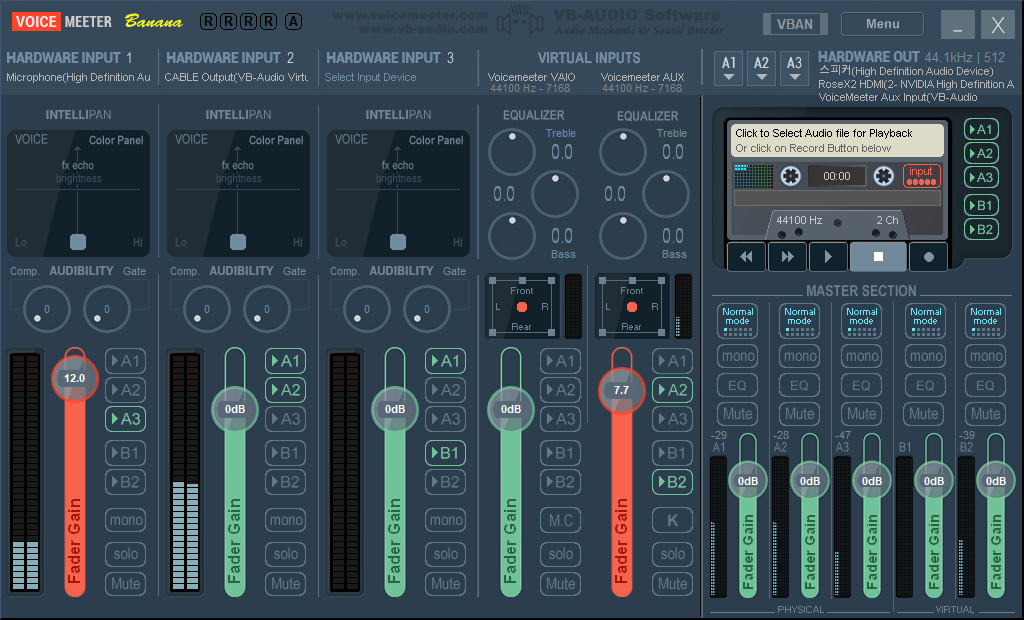The image size is (1024, 620).
Task: Mute the A3 master bus
Action: [861, 414]
